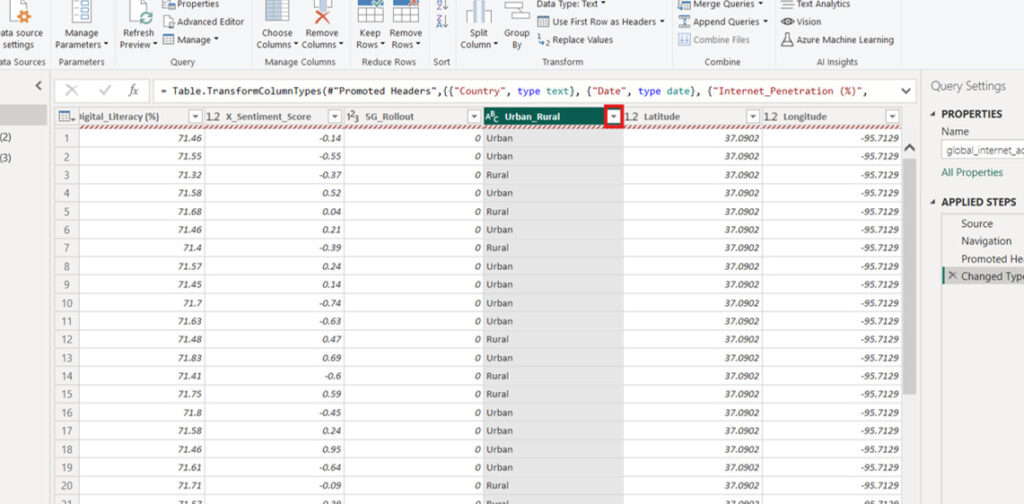Click Longitude 1.2 data type icon
1024x504 pixels.
[771, 116]
